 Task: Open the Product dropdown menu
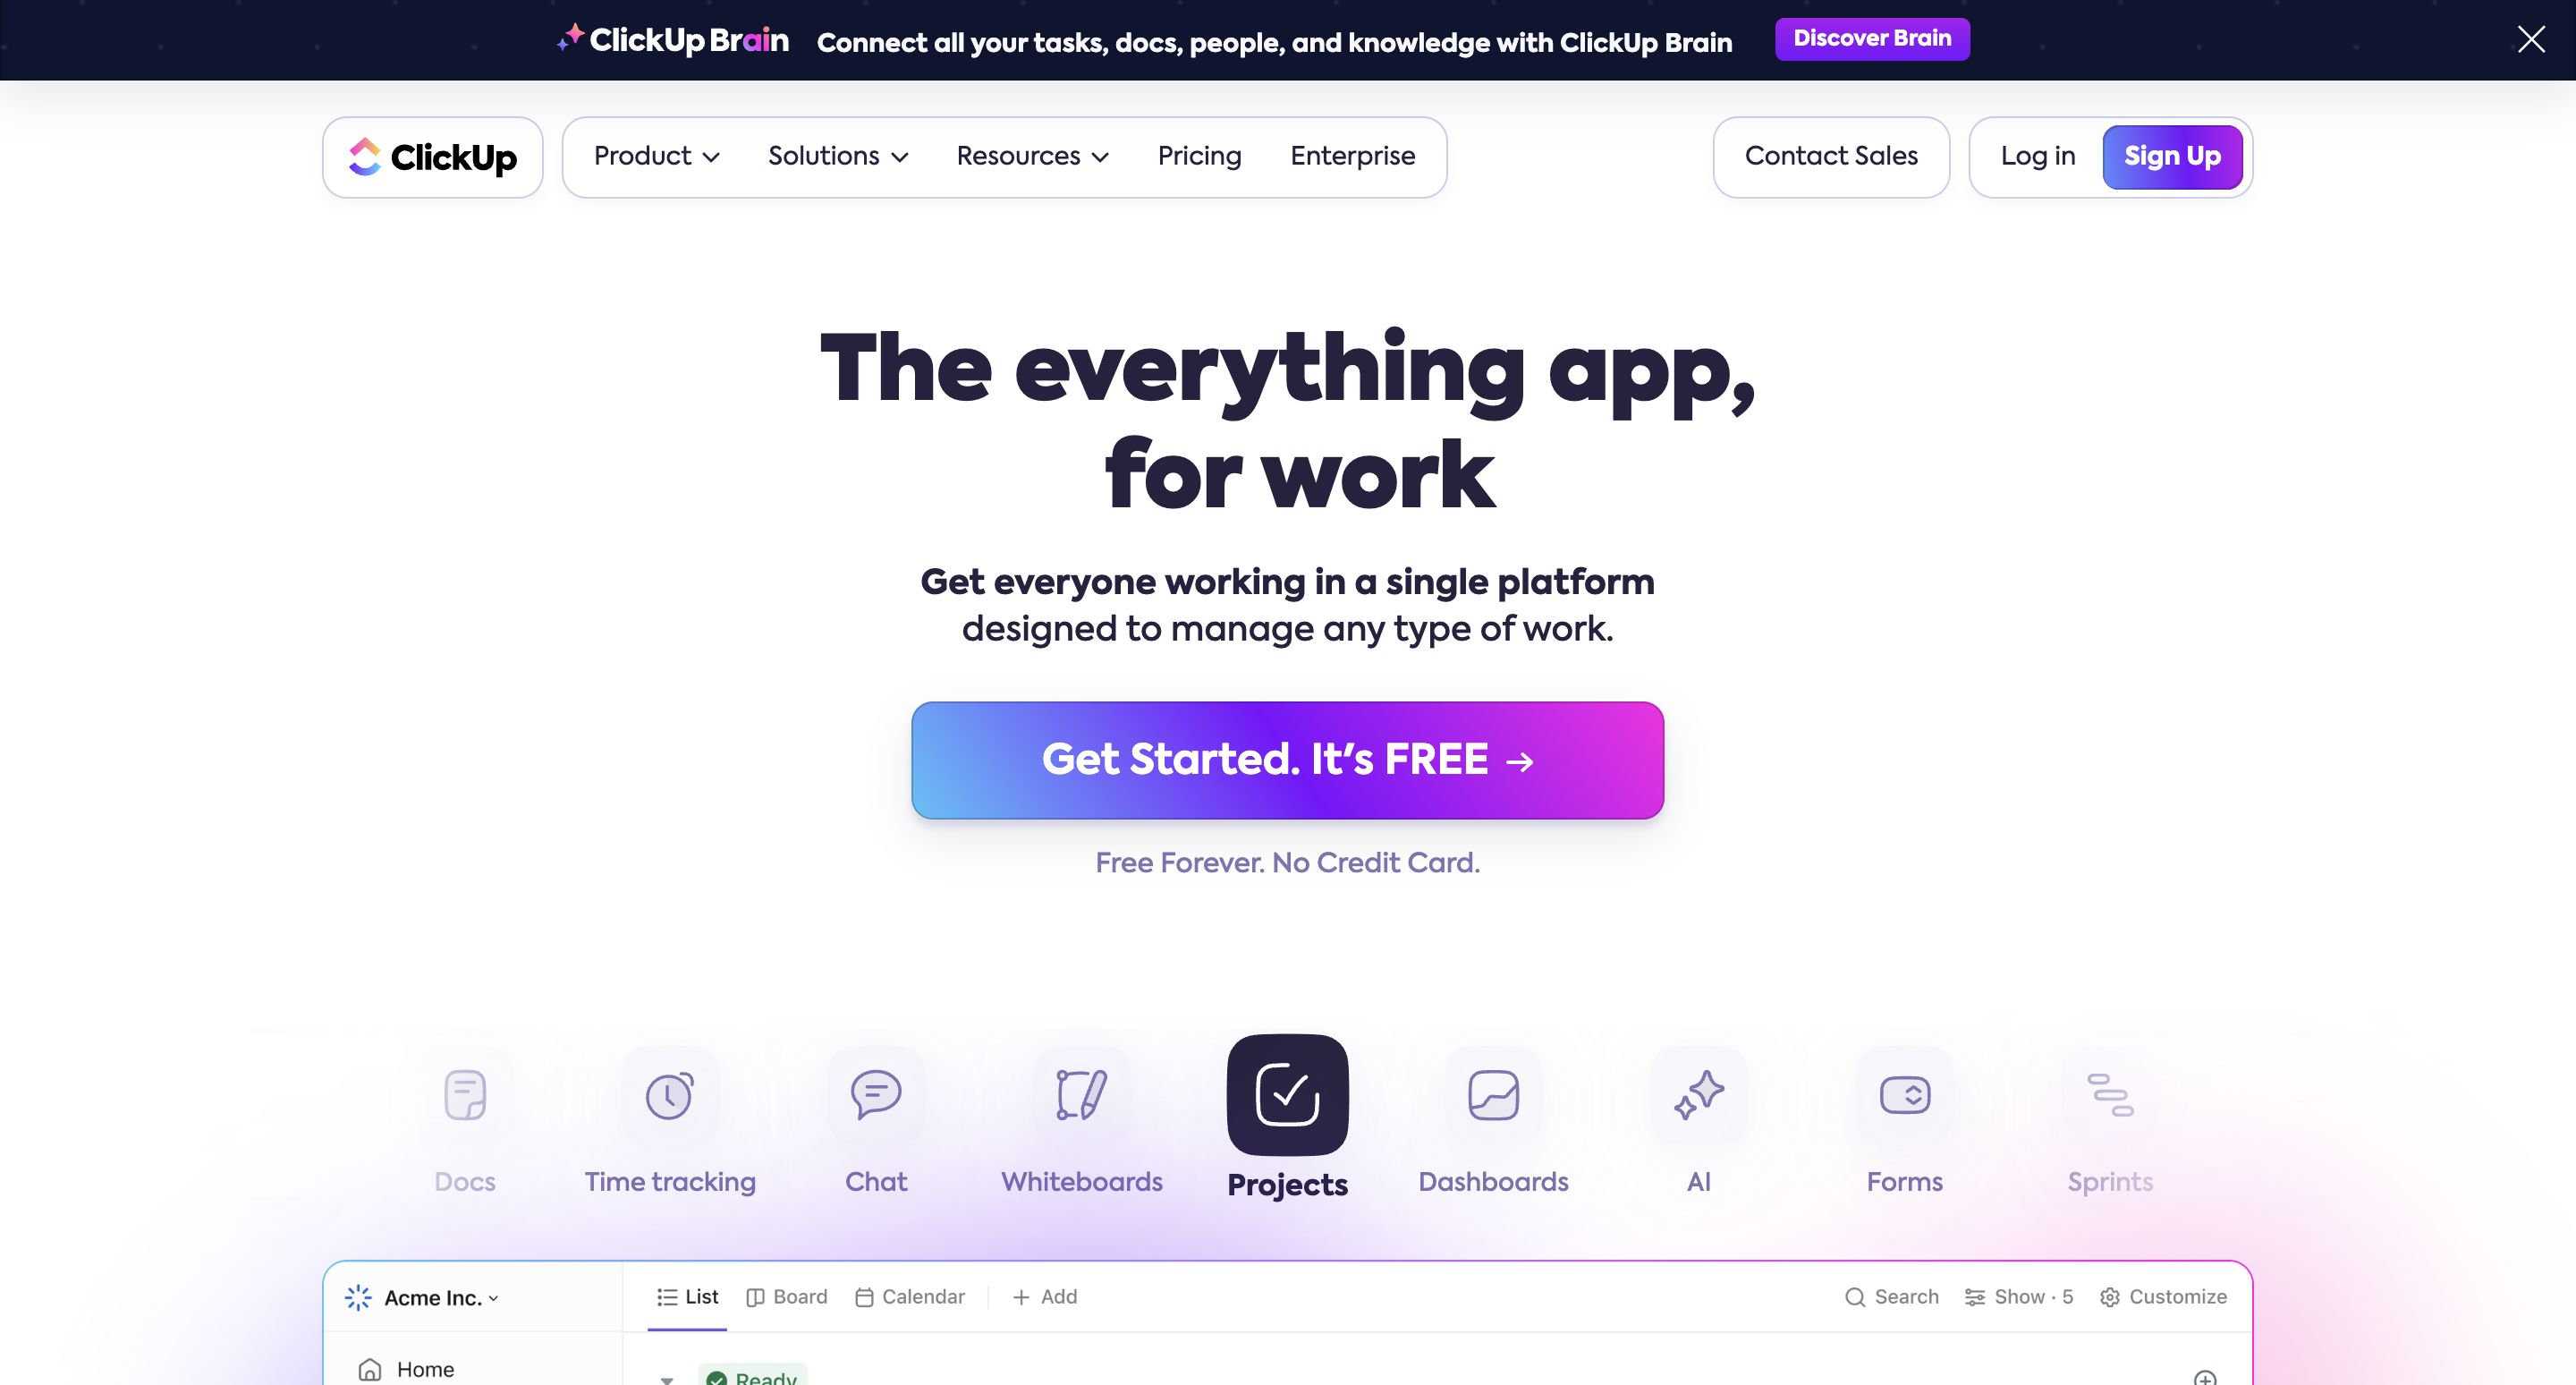[657, 157]
